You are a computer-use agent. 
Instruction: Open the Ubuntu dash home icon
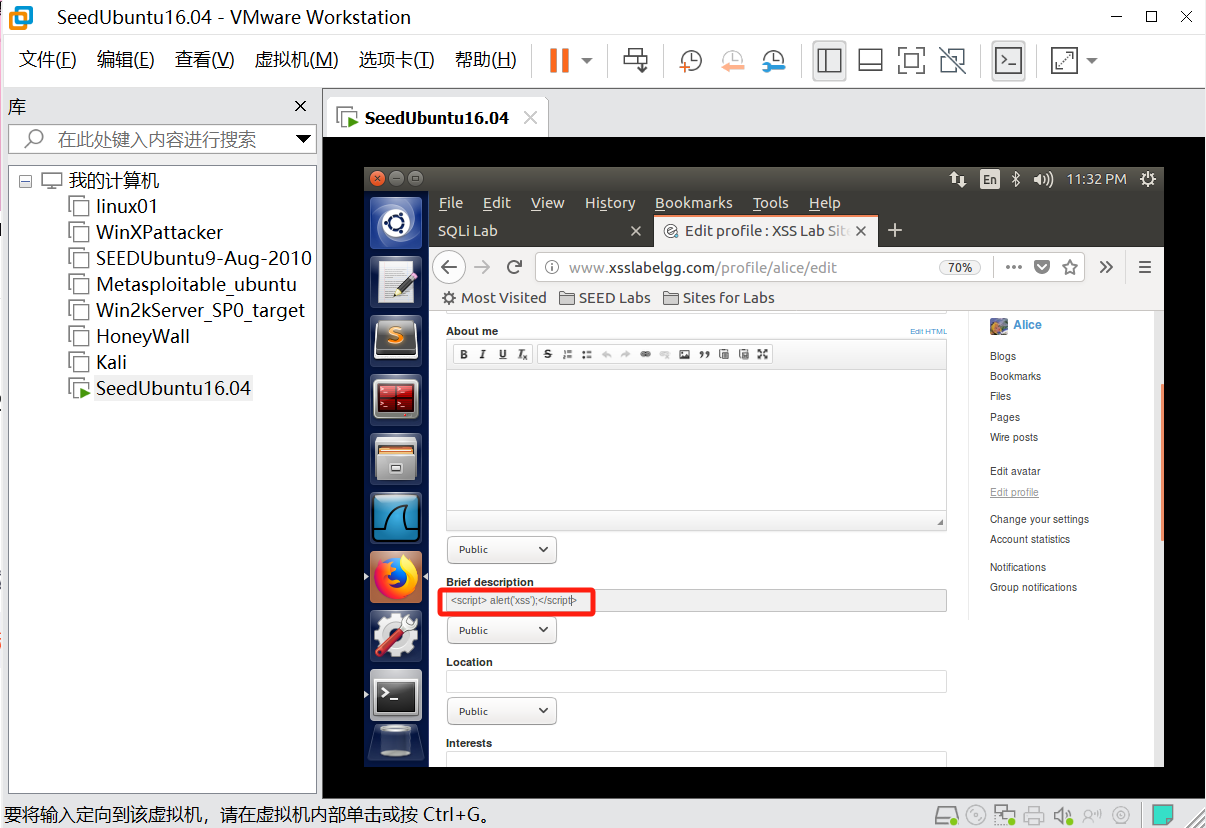pos(396,222)
